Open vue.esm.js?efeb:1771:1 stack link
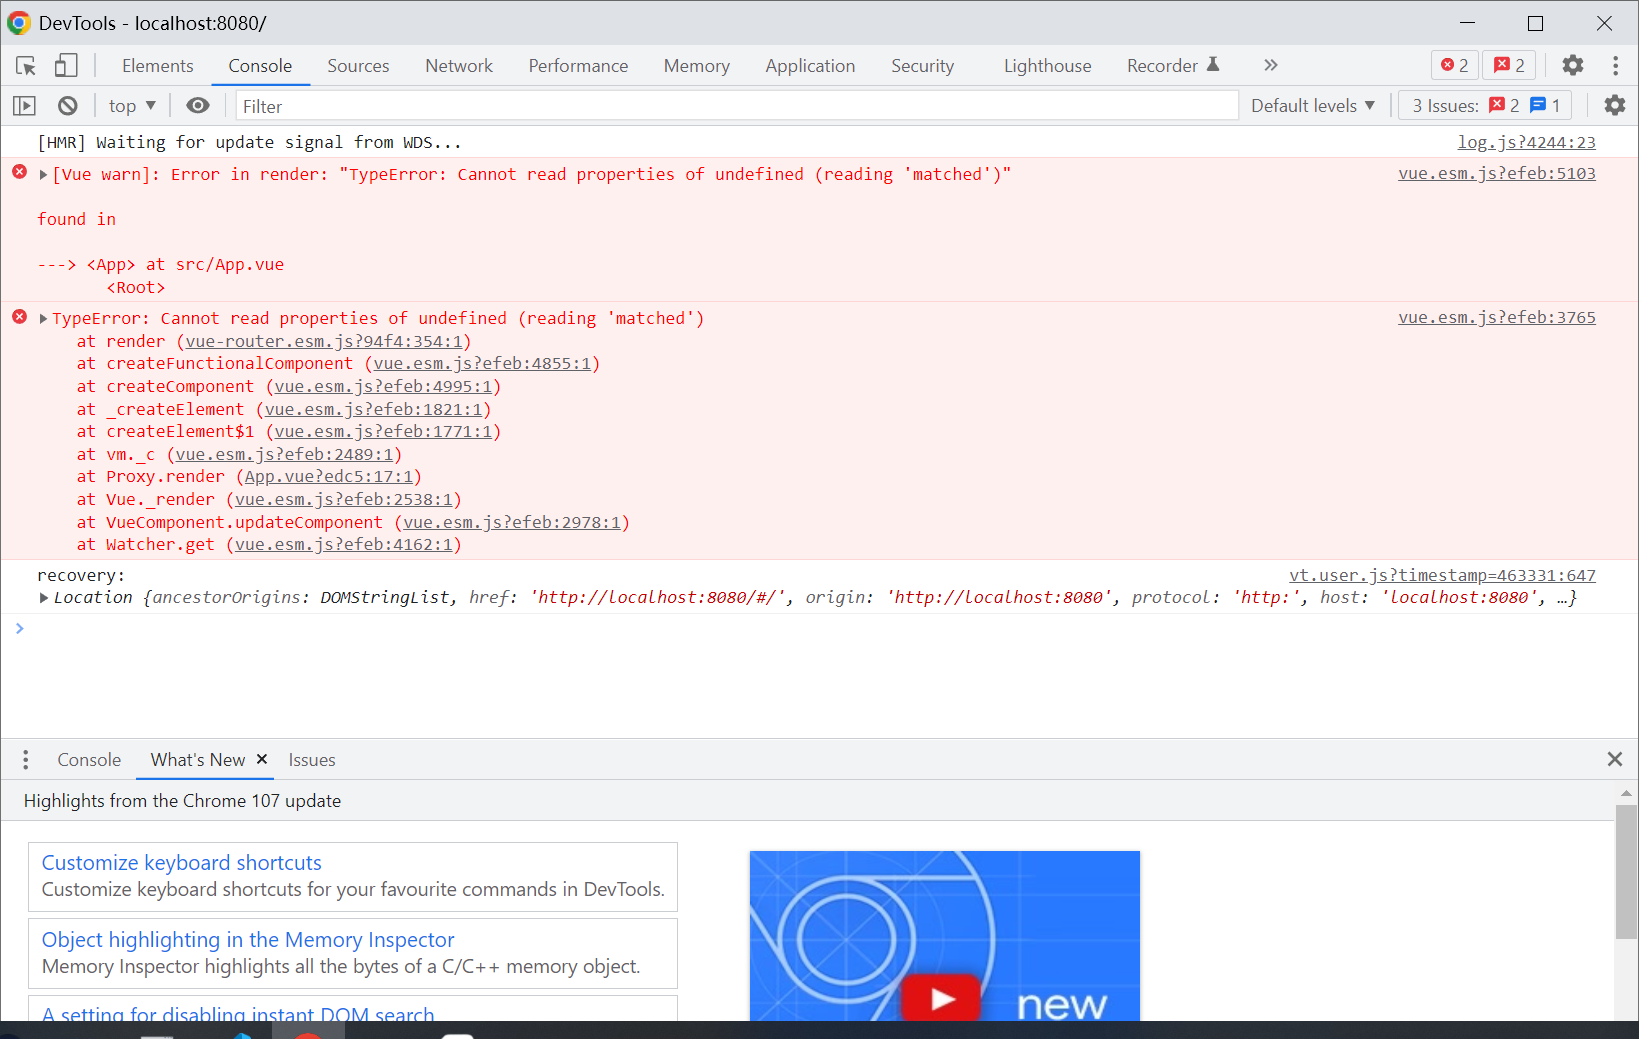 (x=384, y=431)
